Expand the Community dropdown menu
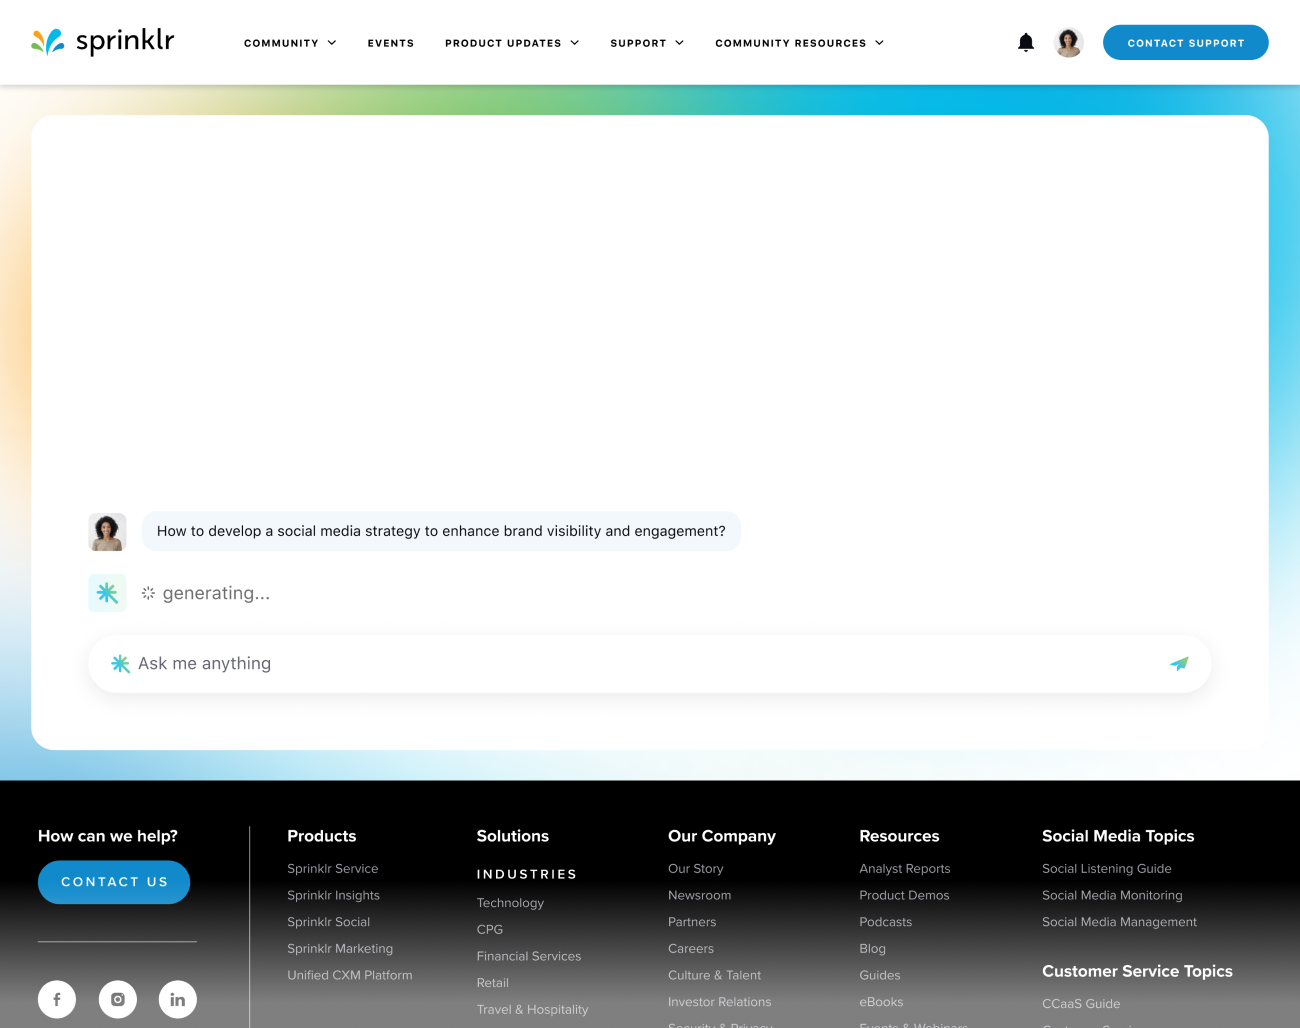The width and height of the screenshot is (1300, 1028). click(x=290, y=43)
